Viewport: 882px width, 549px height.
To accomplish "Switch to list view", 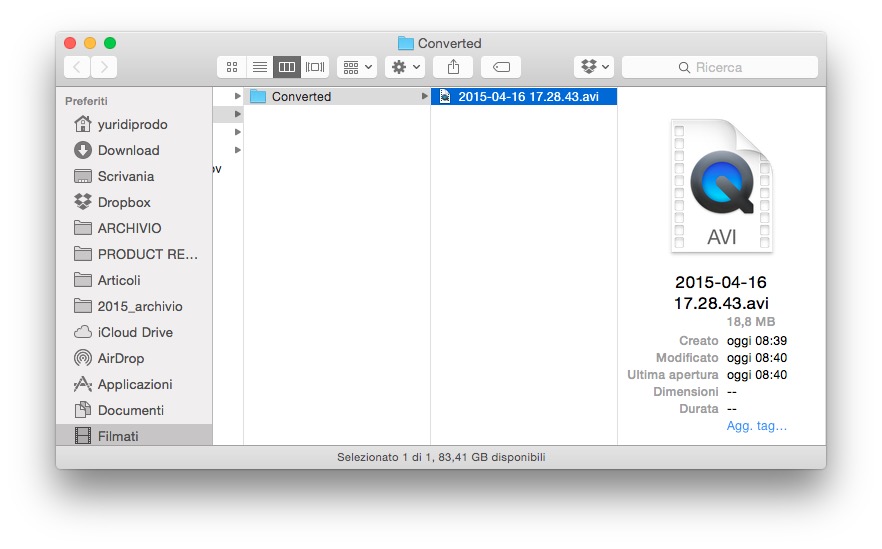I will pos(259,68).
